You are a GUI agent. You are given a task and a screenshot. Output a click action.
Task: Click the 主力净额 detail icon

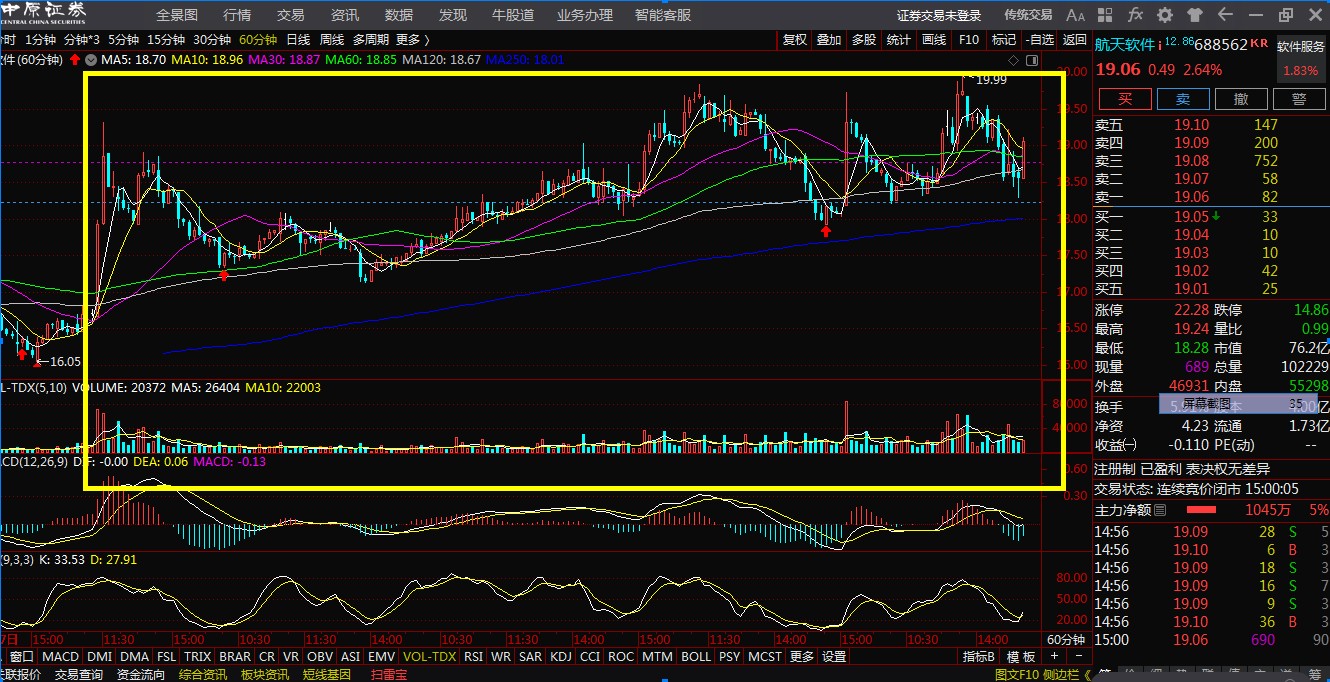(1160, 510)
